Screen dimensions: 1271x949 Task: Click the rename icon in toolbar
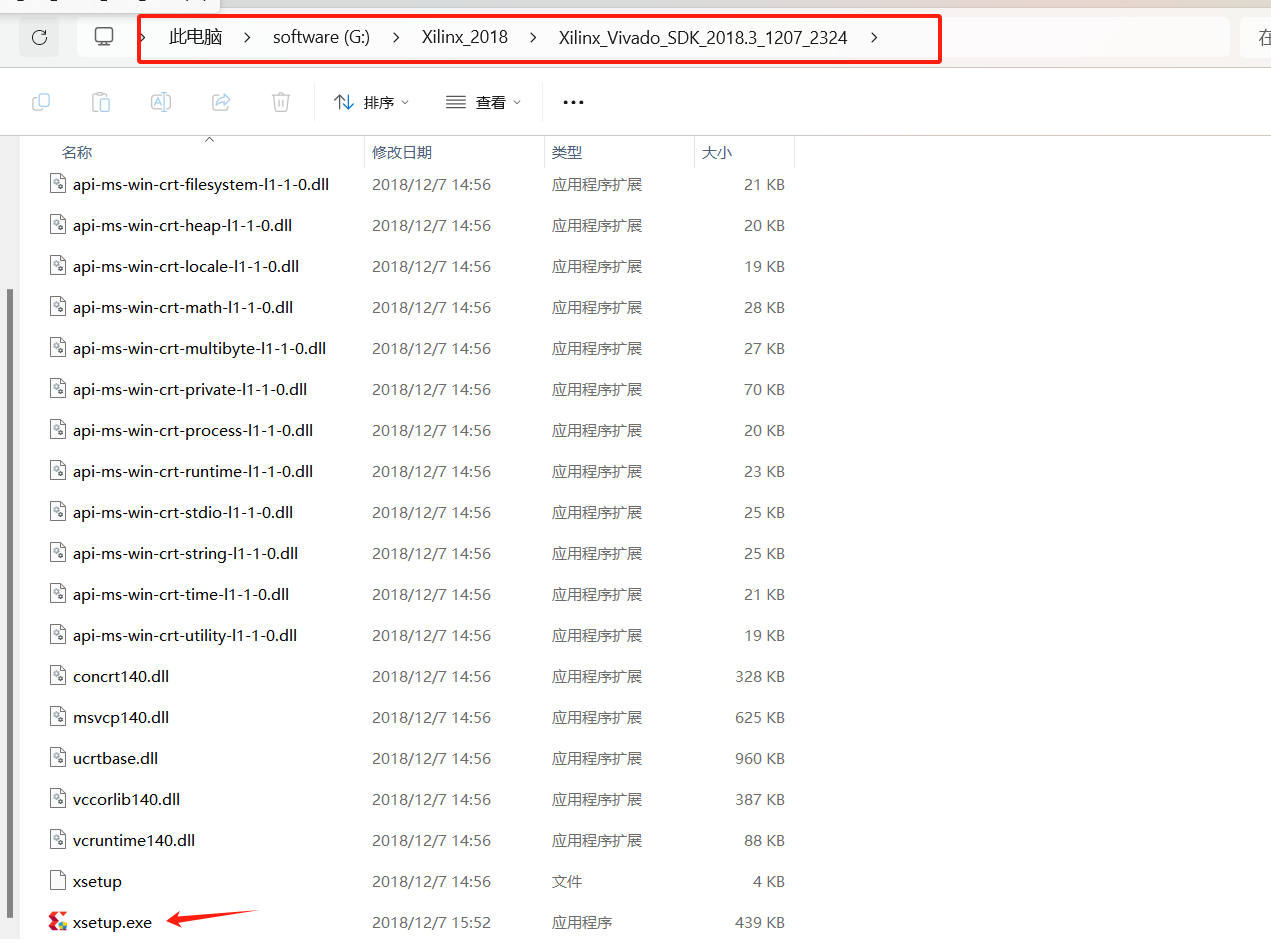point(161,102)
